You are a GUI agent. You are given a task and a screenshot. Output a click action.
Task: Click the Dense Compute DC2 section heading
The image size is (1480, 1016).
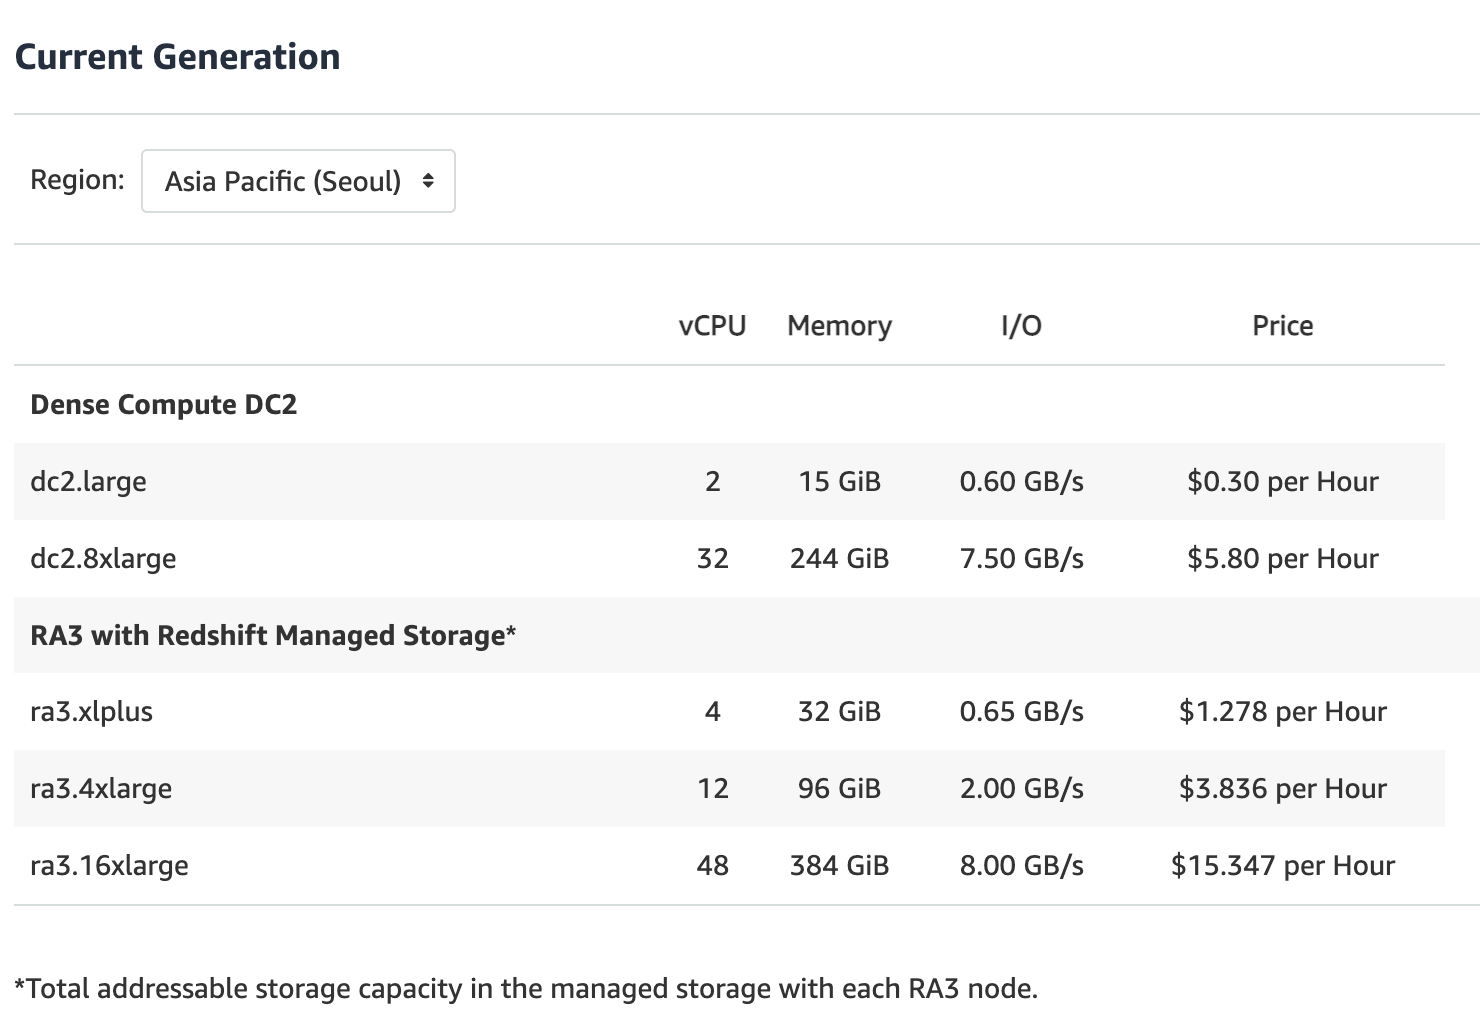[x=164, y=405]
